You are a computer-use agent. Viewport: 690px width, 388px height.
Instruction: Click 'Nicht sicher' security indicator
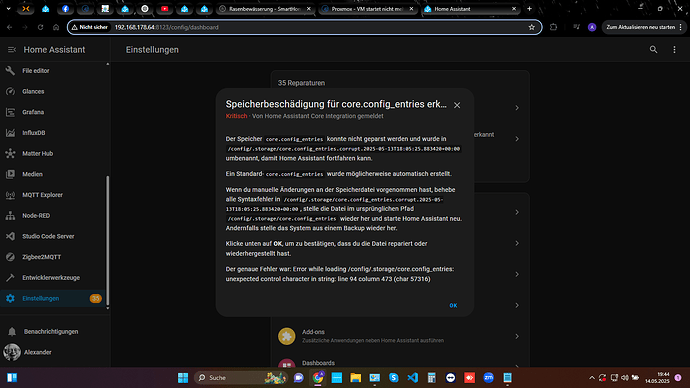[x=89, y=27]
